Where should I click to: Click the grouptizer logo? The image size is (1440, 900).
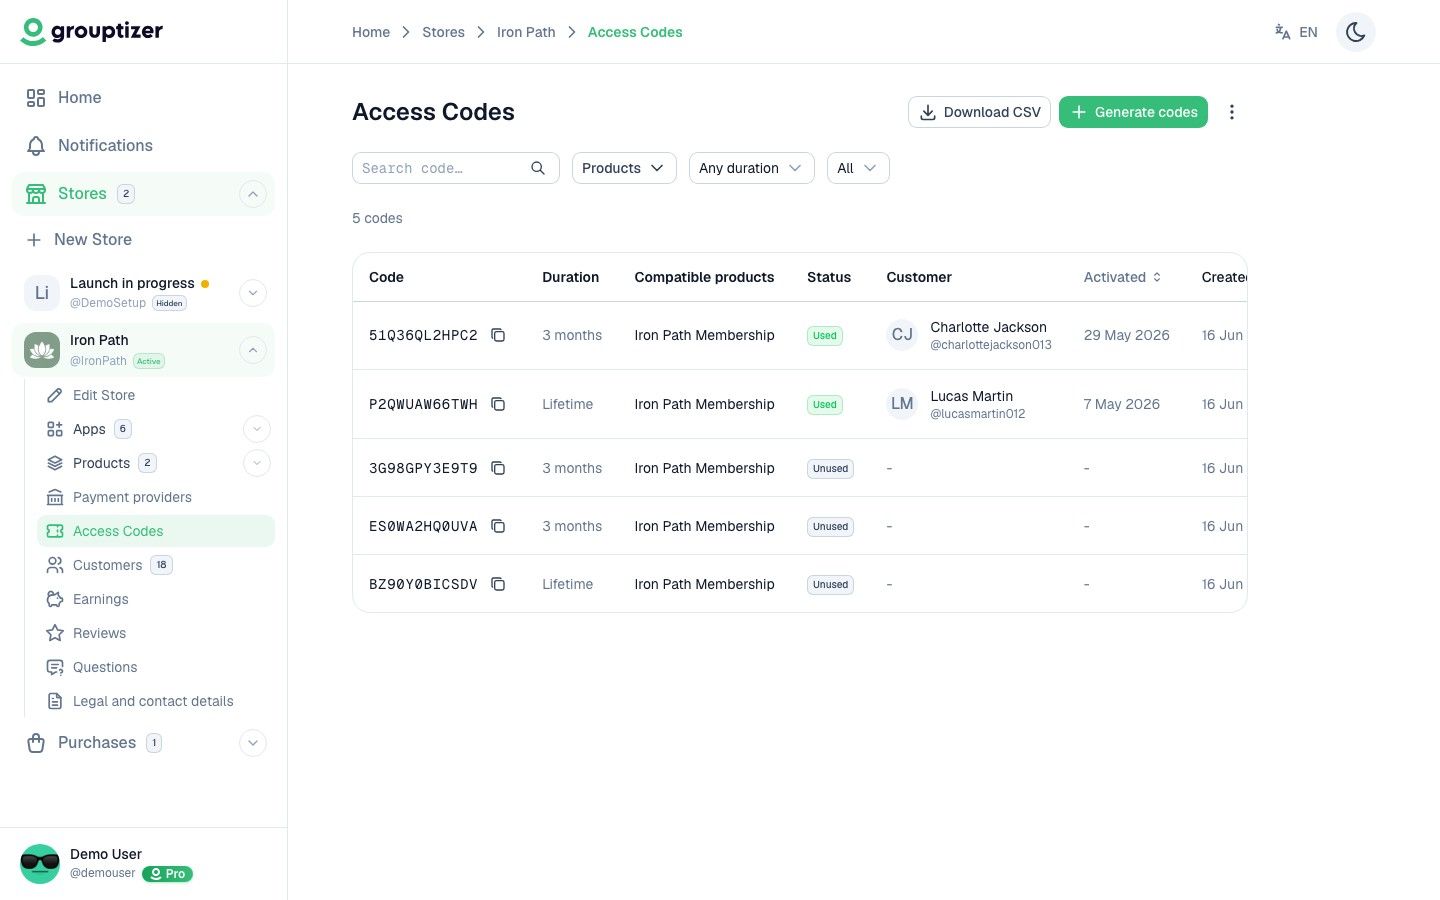(x=92, y=32)
